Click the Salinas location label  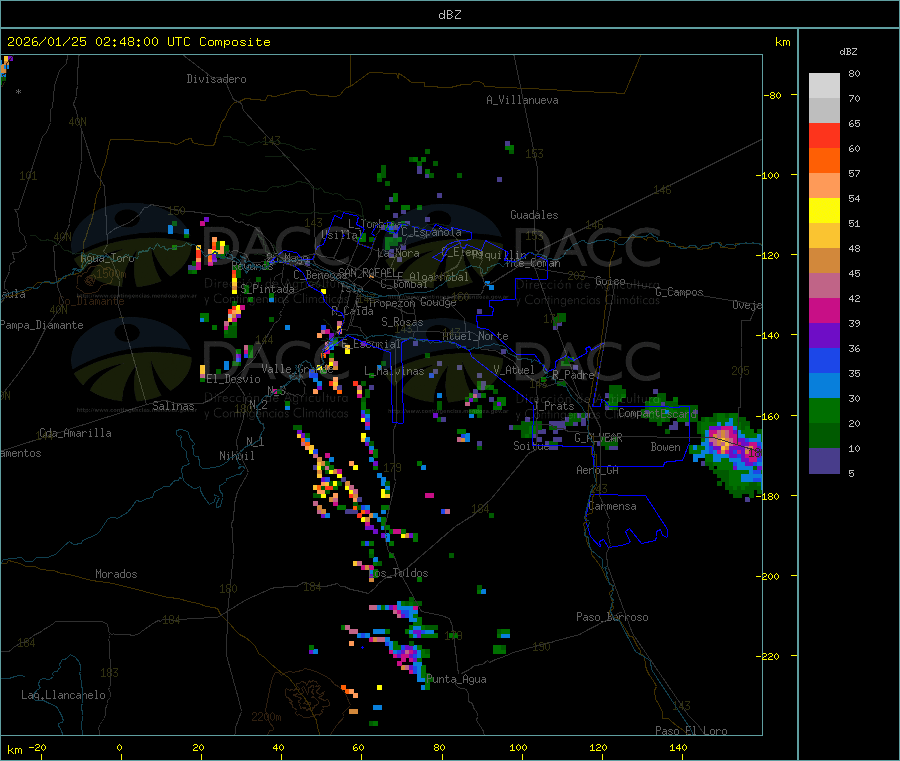(173, 406)
